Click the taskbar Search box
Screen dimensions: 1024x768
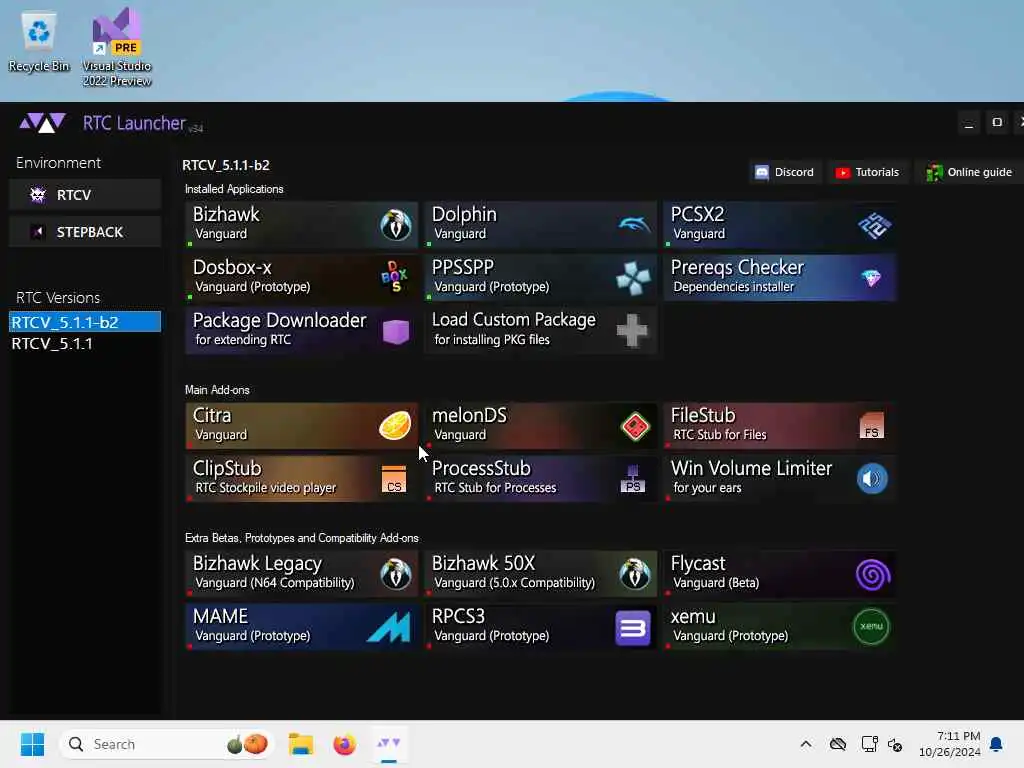pyautogui.click(x=167, y=744)
